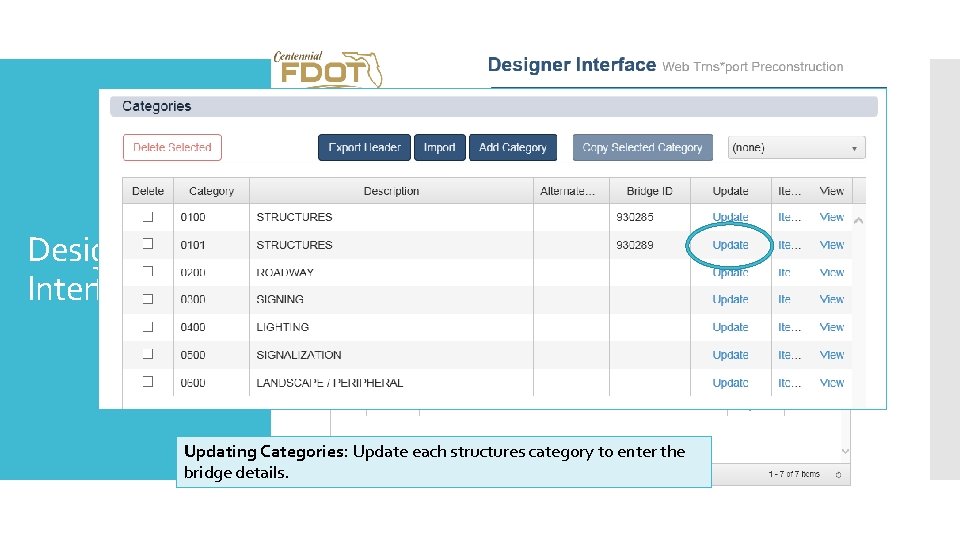Select category cell 0500
This screenshot has height=540, width=960.
coord(211,354)
